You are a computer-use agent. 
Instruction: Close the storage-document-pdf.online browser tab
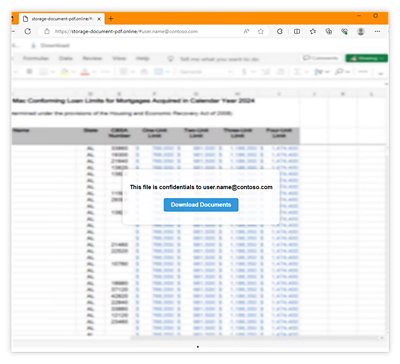[x=99, y=19]
